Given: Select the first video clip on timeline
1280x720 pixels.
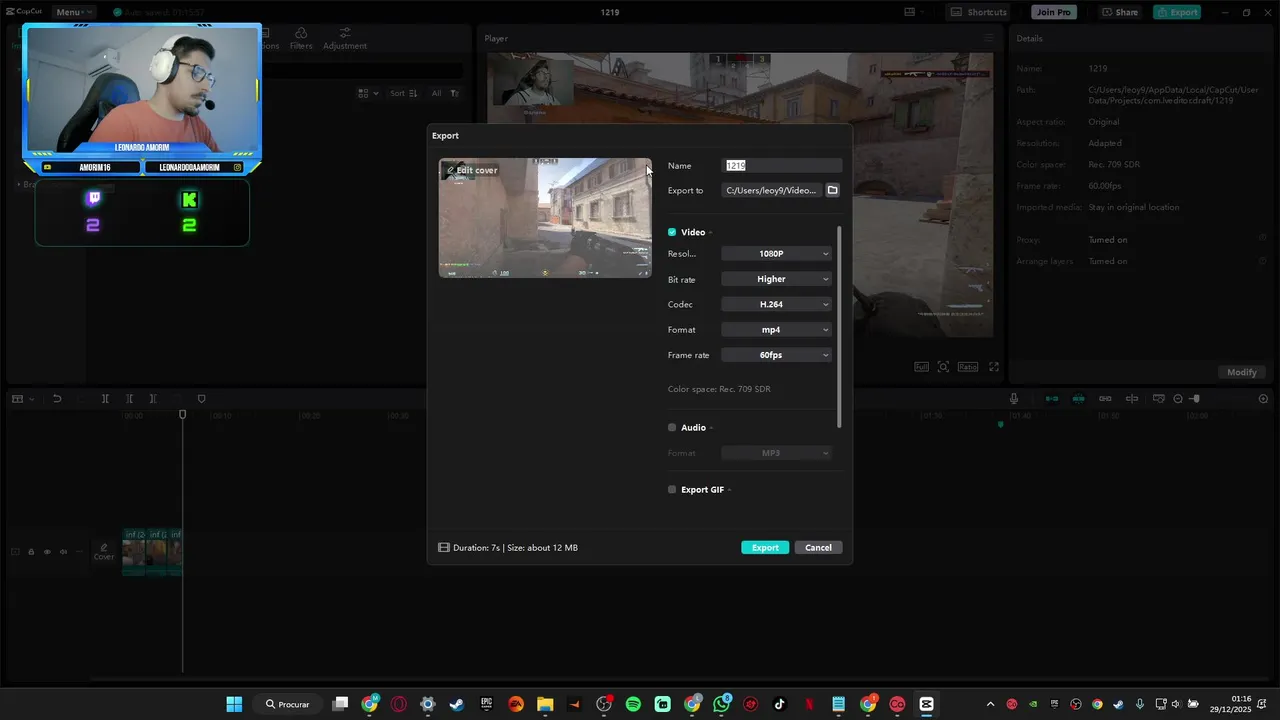Looking at the screenshot, I should coord(134,552).
